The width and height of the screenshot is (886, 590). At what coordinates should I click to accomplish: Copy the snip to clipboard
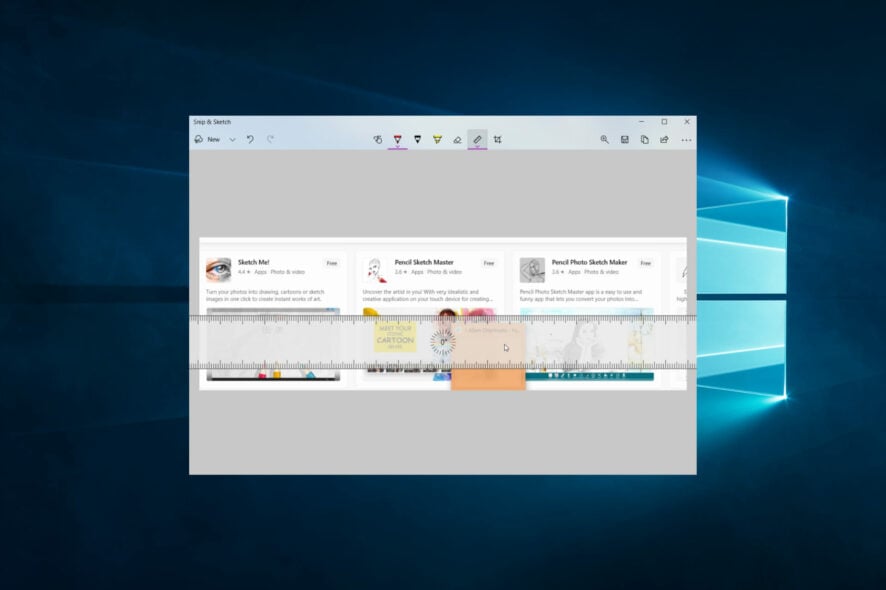coord(644,140)
